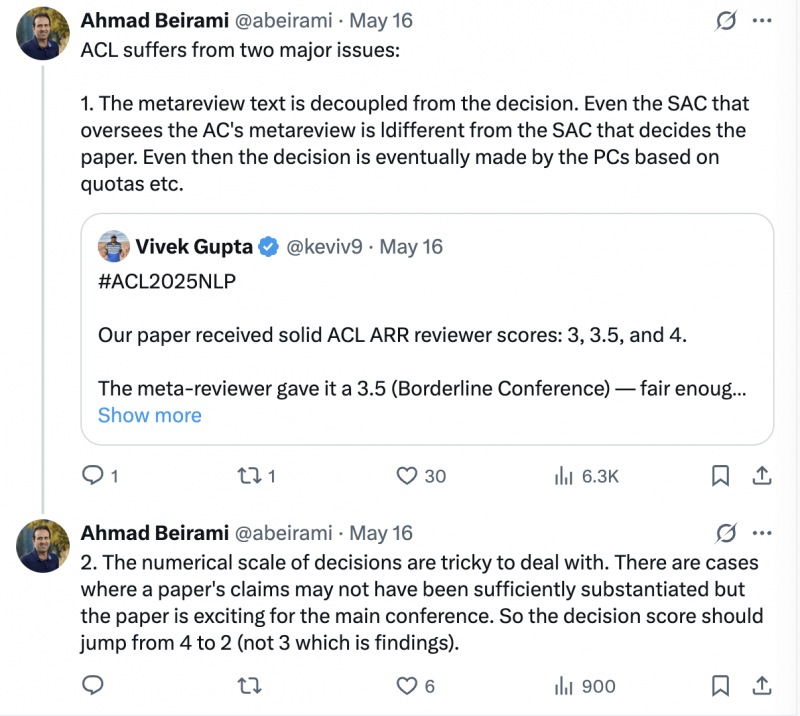View analytics showing 900 views
Screen dimensions: 800x716
(x=585, y=685)
